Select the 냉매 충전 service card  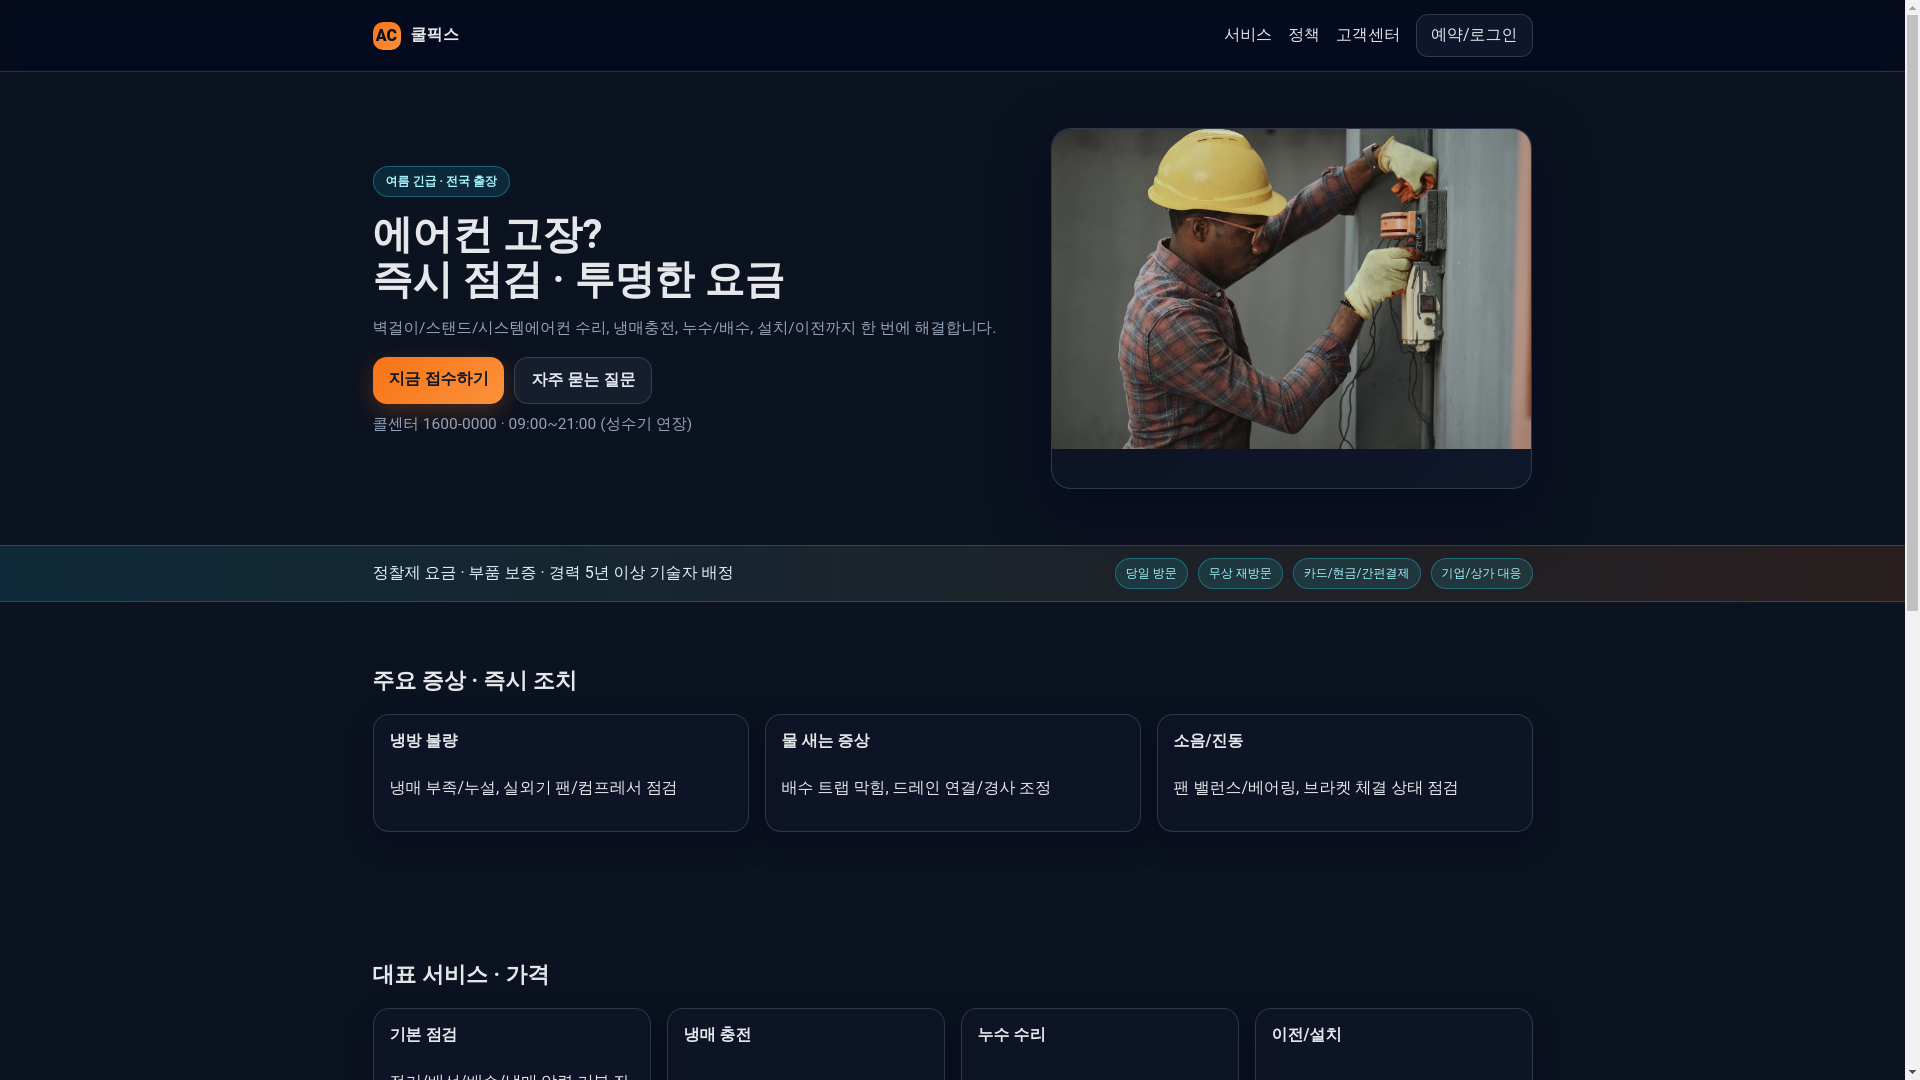[805, 1042]
